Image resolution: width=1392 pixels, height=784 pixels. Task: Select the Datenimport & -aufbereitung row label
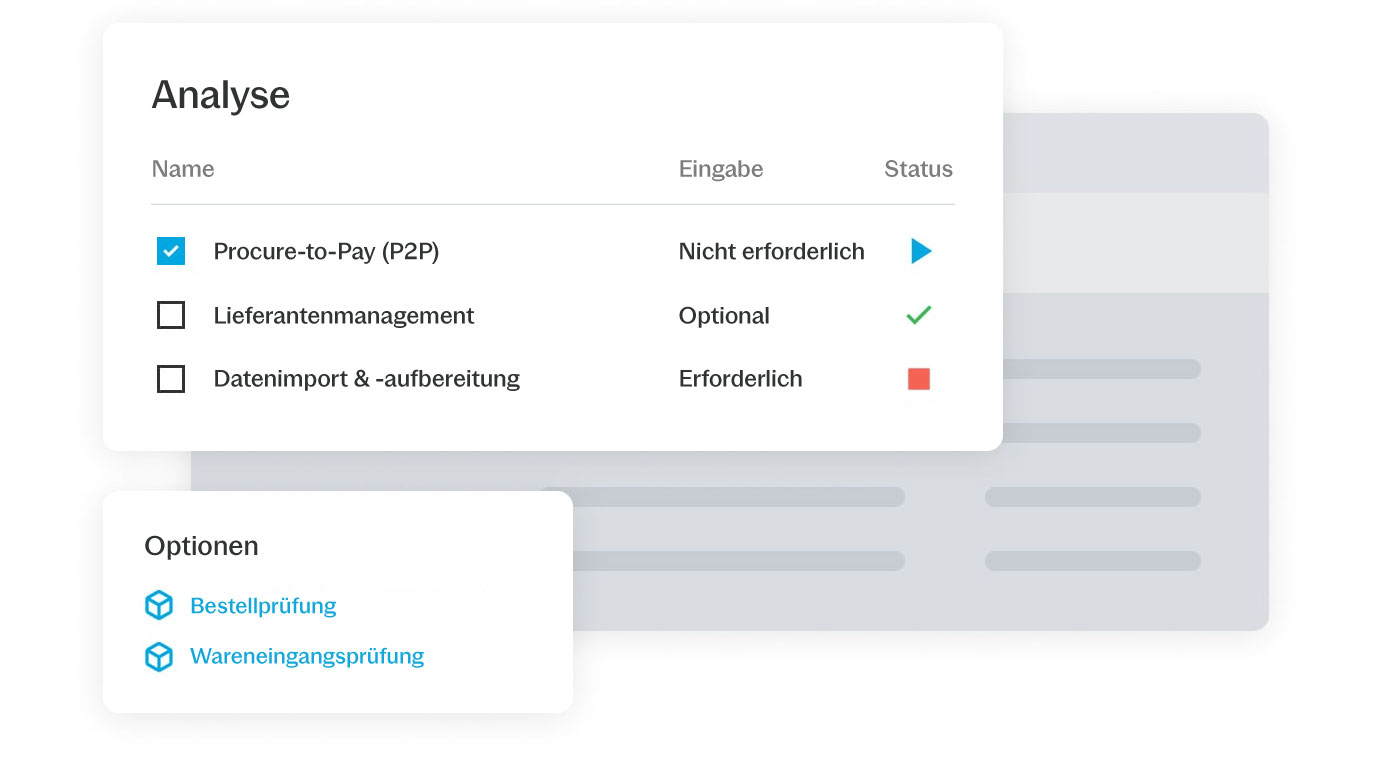tap(367, 379)
